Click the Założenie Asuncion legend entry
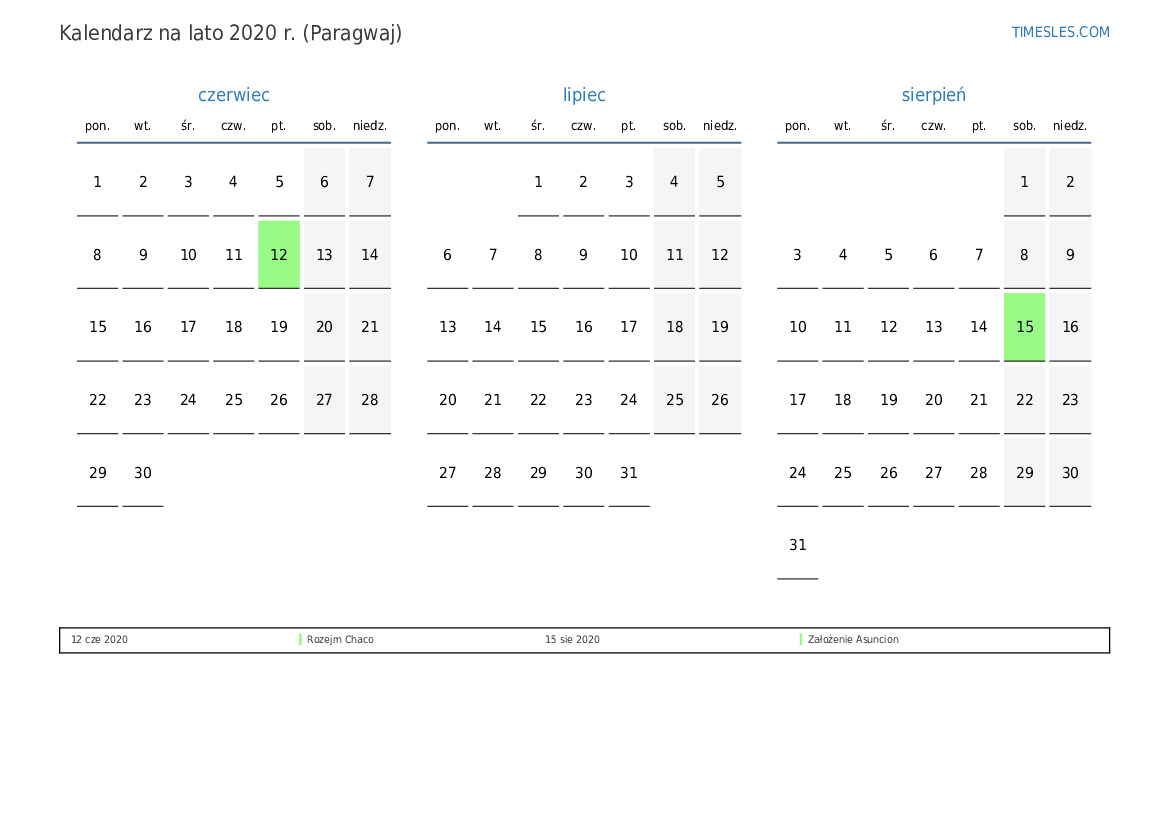This screenshot has height=827, width=1169. [853, 640]
